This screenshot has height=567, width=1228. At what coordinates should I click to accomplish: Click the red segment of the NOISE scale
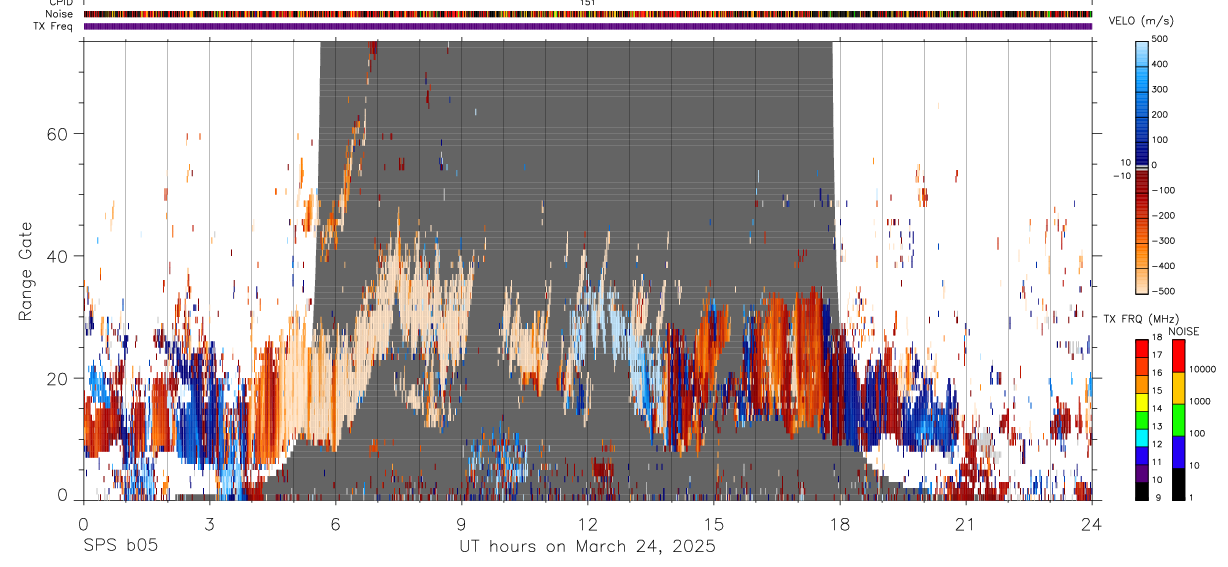[1179, 355]
